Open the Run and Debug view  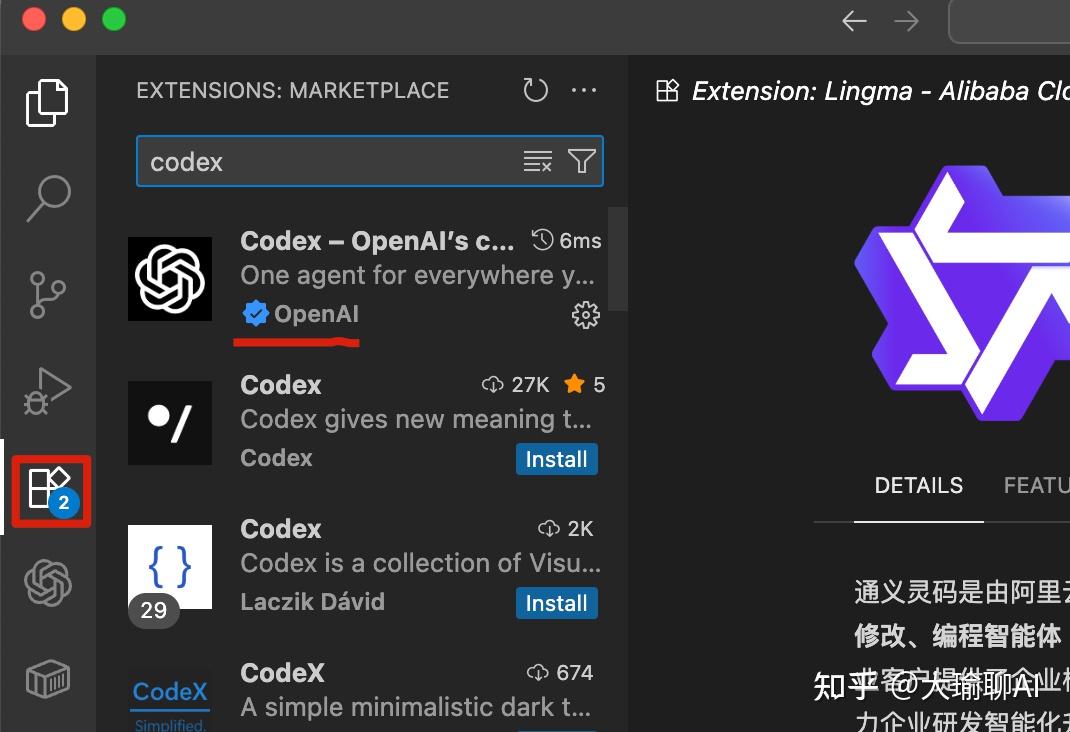(x=47, y=391)
